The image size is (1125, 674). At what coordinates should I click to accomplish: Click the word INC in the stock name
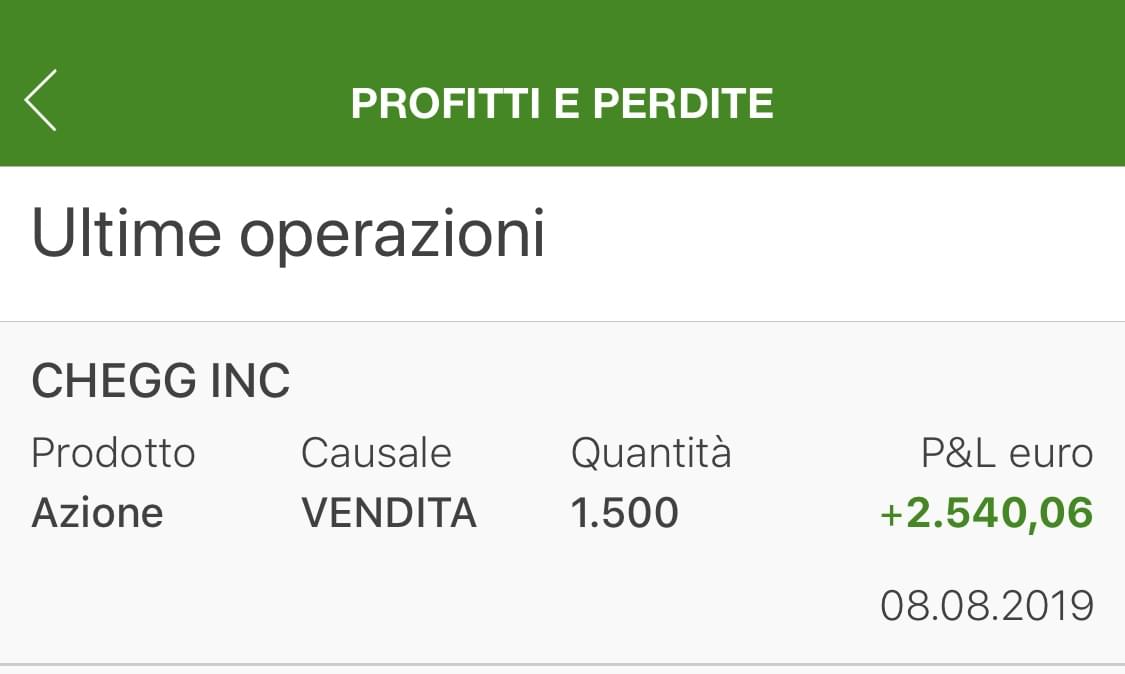click(x=249, y=381)
